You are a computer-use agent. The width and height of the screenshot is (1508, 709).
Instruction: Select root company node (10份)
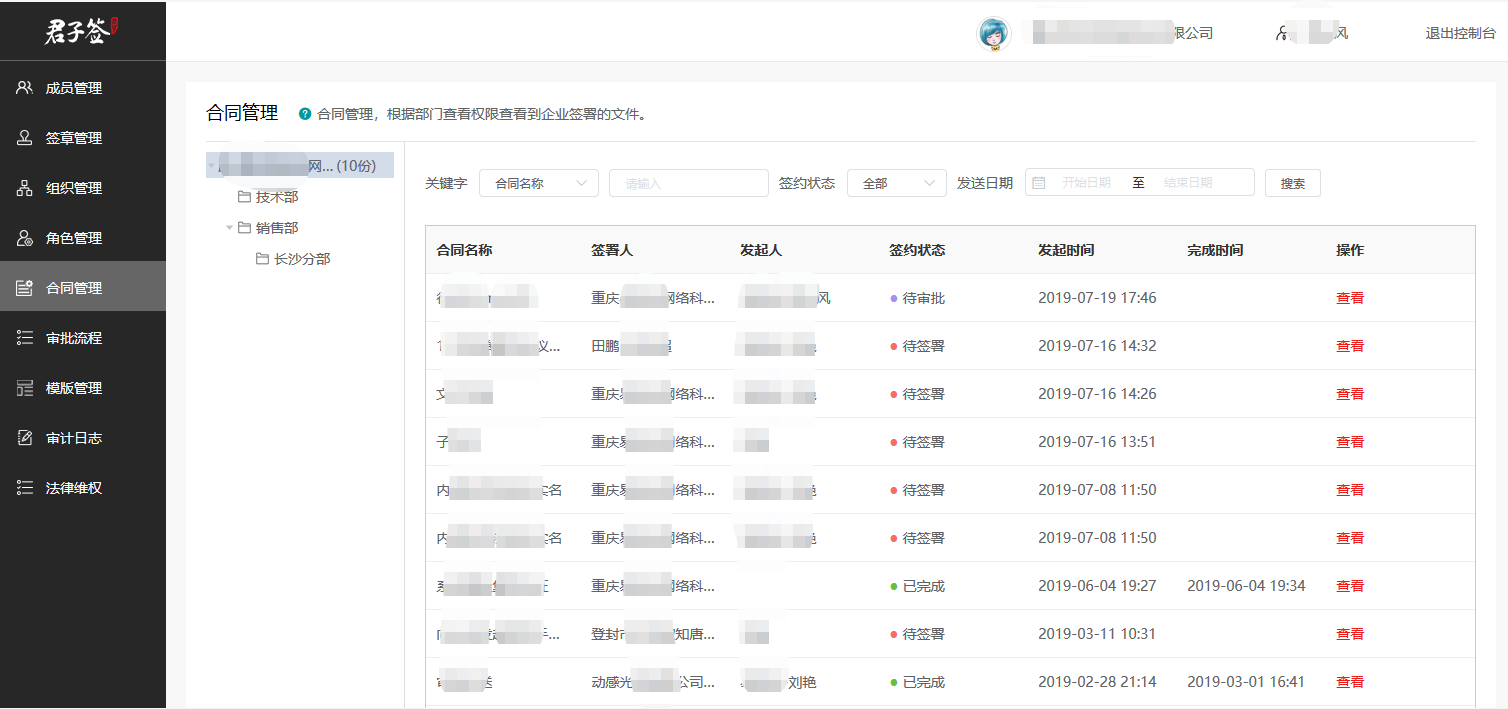(x=300, y=165)
